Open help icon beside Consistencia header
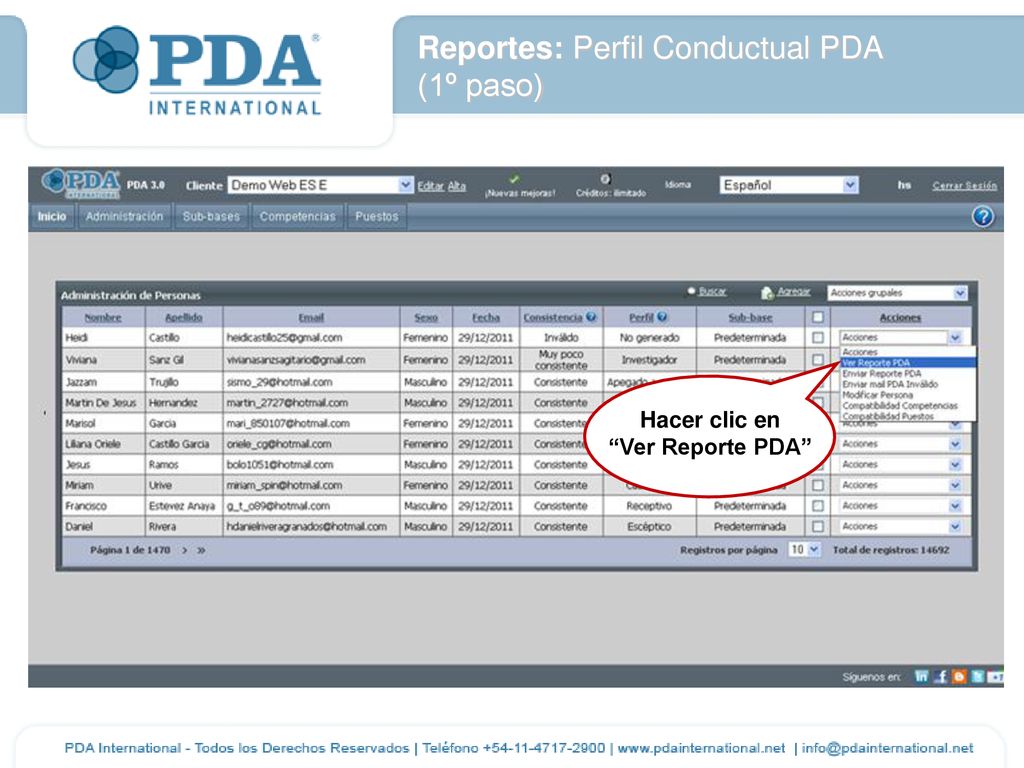The width and height of the screenshot is (1024, 768). [x=591, y=317]
